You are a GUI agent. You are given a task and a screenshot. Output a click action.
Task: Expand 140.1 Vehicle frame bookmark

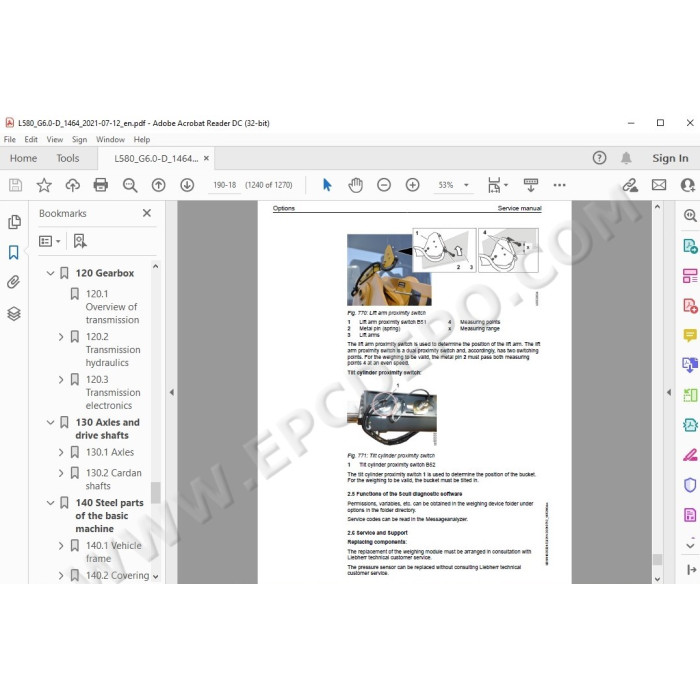click(x=61, y=546)
